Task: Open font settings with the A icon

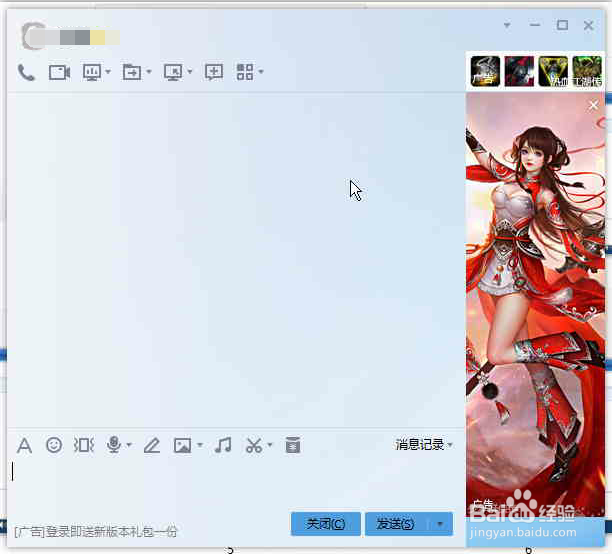Action: (x=24, y=445)
